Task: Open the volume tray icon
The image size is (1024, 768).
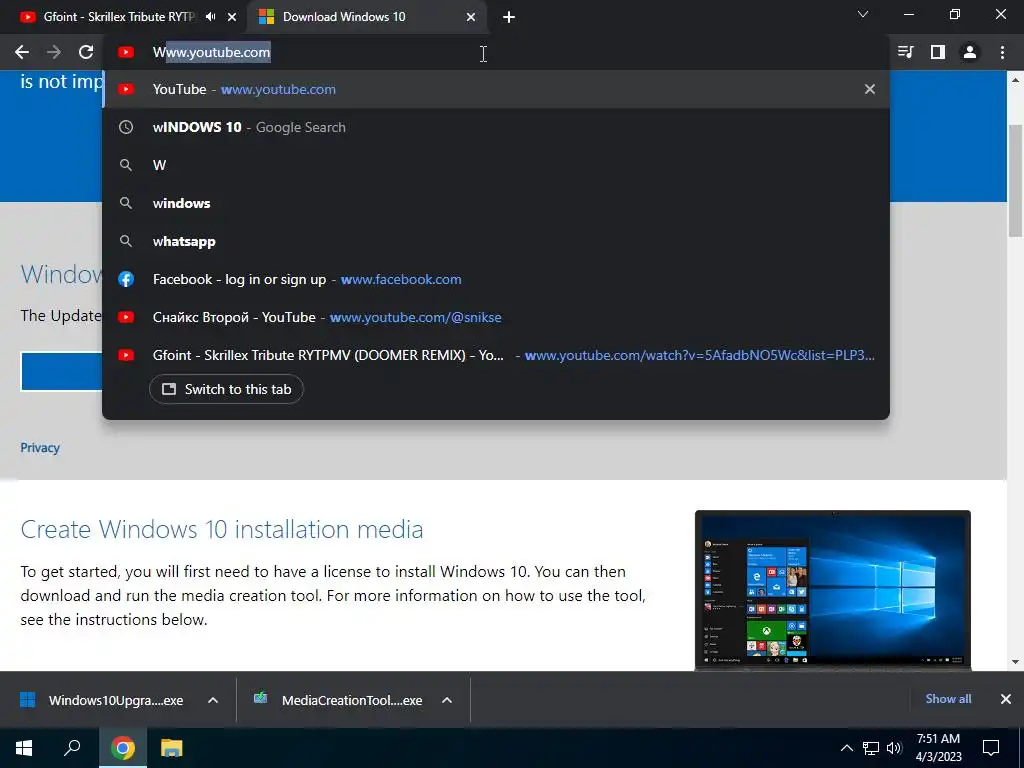Action: (x=894, y=748)
